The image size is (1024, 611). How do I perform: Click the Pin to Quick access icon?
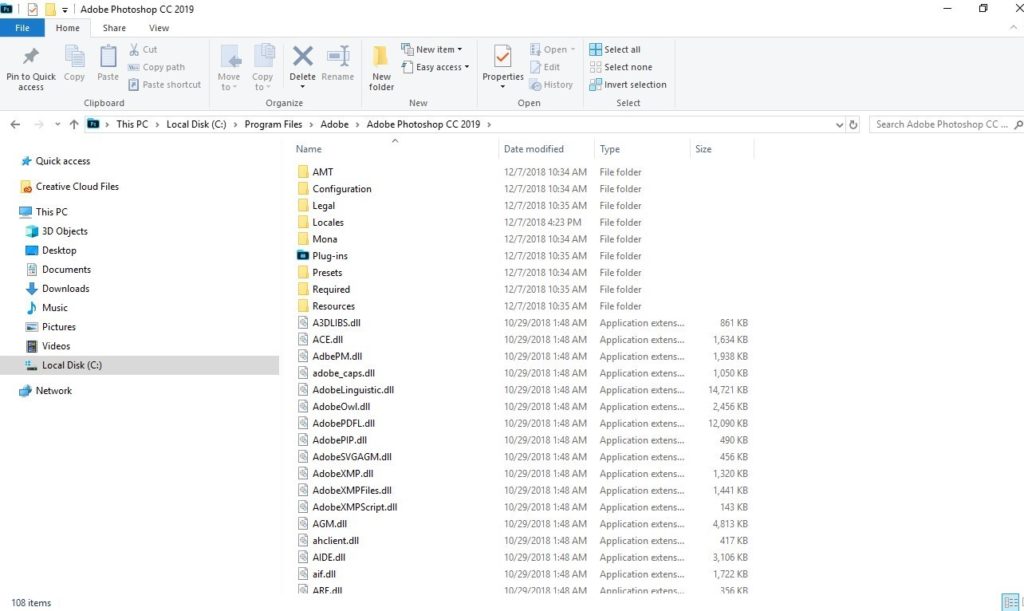click(30, 58)
